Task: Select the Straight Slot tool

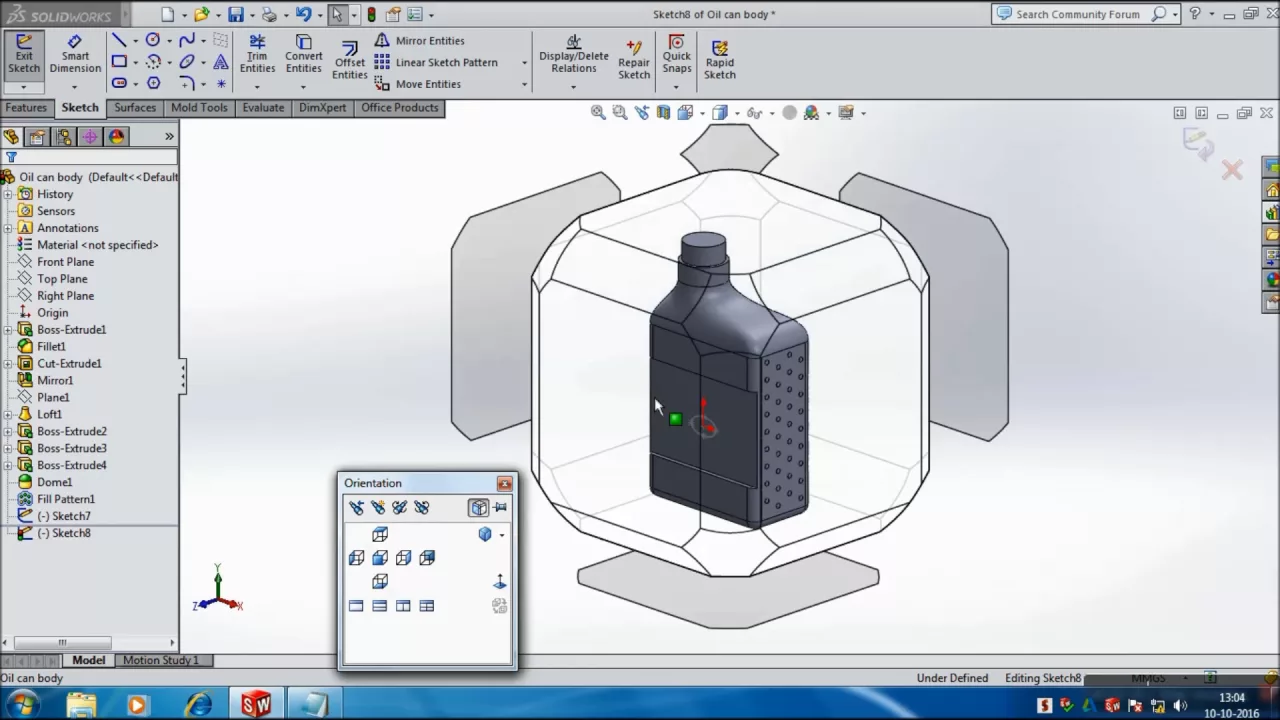Action: [x=119, y=83]
